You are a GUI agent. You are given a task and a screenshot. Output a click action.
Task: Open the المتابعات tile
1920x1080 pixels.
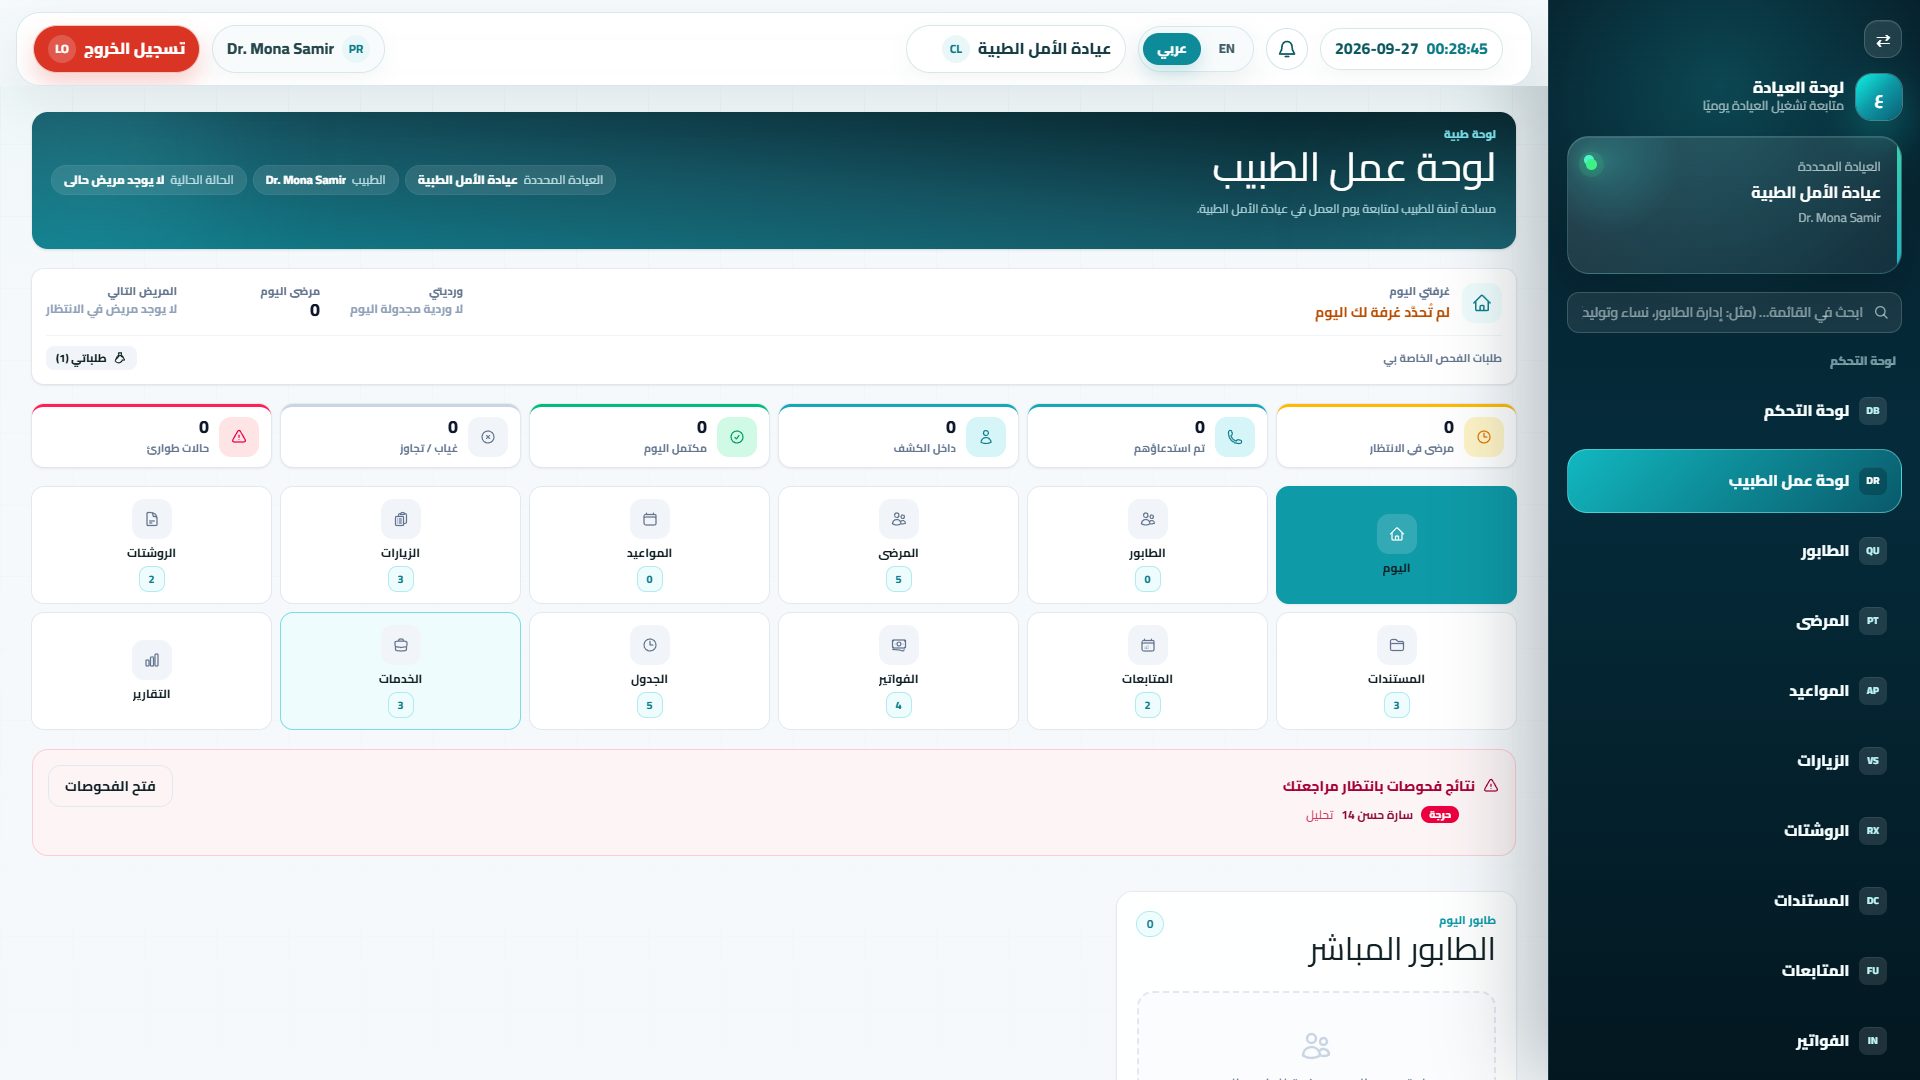pyautogui.click(x=1147, y=671)
